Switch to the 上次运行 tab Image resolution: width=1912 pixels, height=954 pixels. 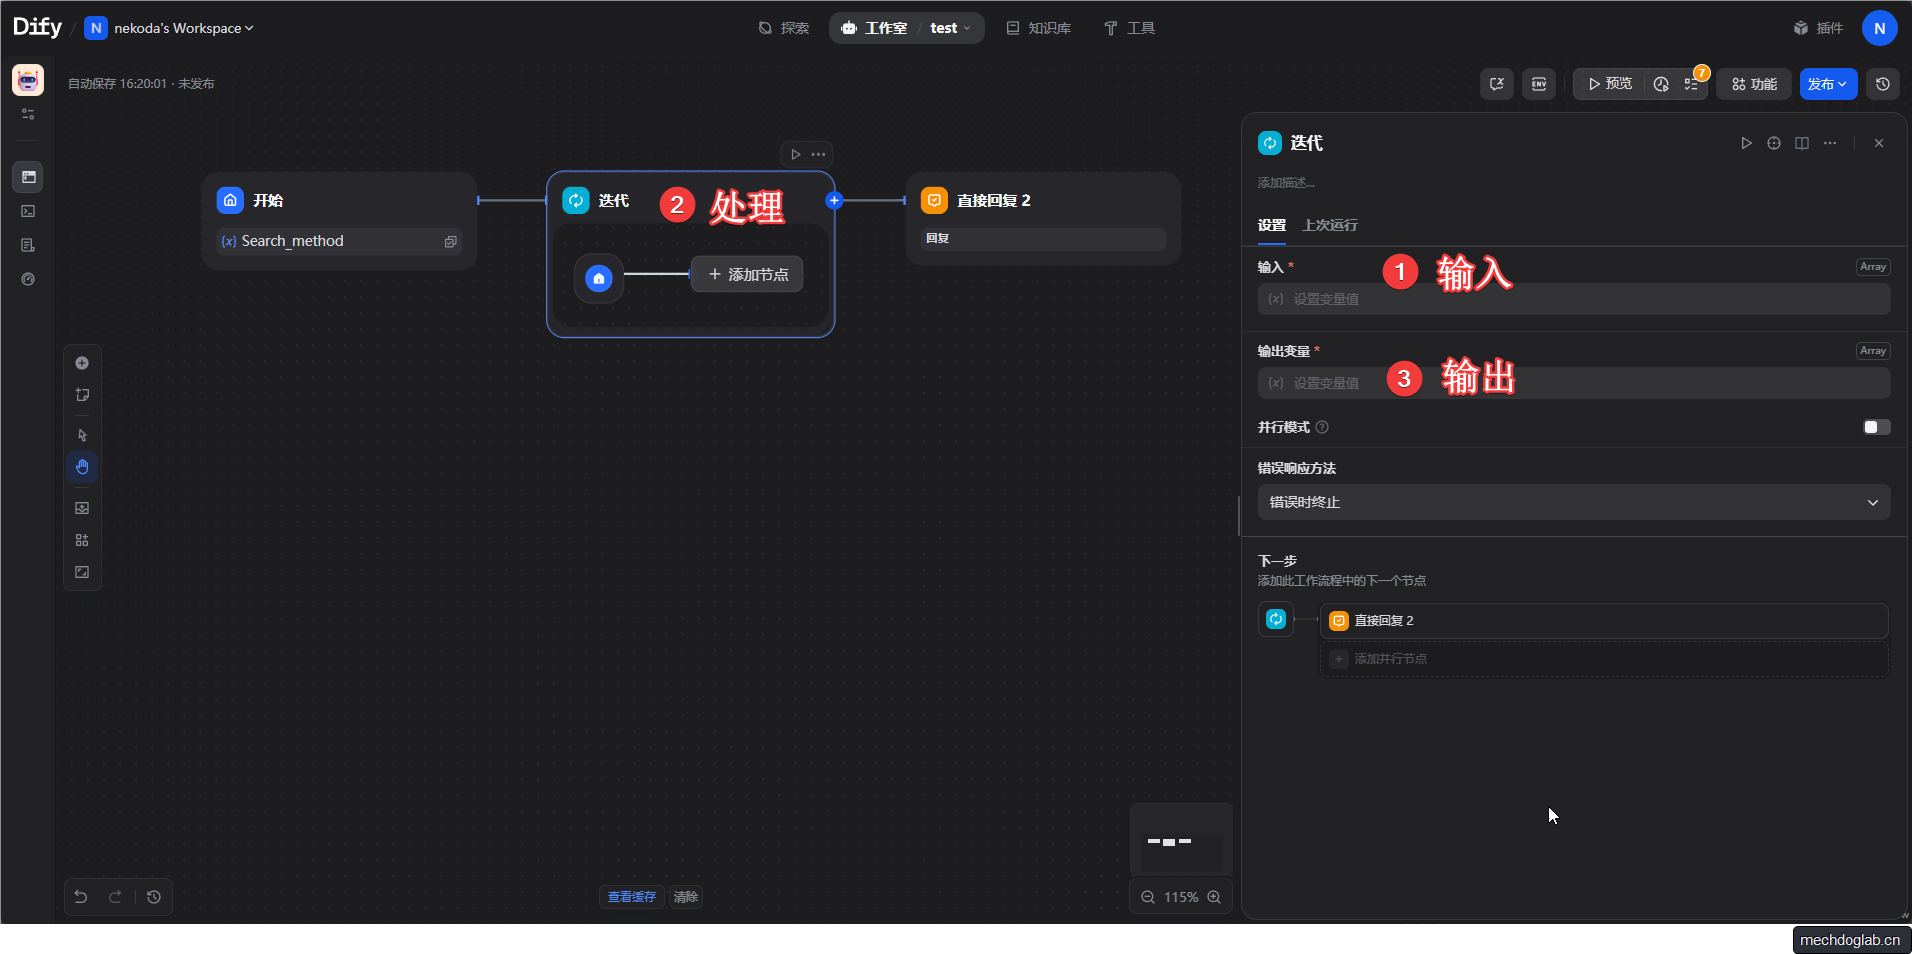click(1329, 225)
